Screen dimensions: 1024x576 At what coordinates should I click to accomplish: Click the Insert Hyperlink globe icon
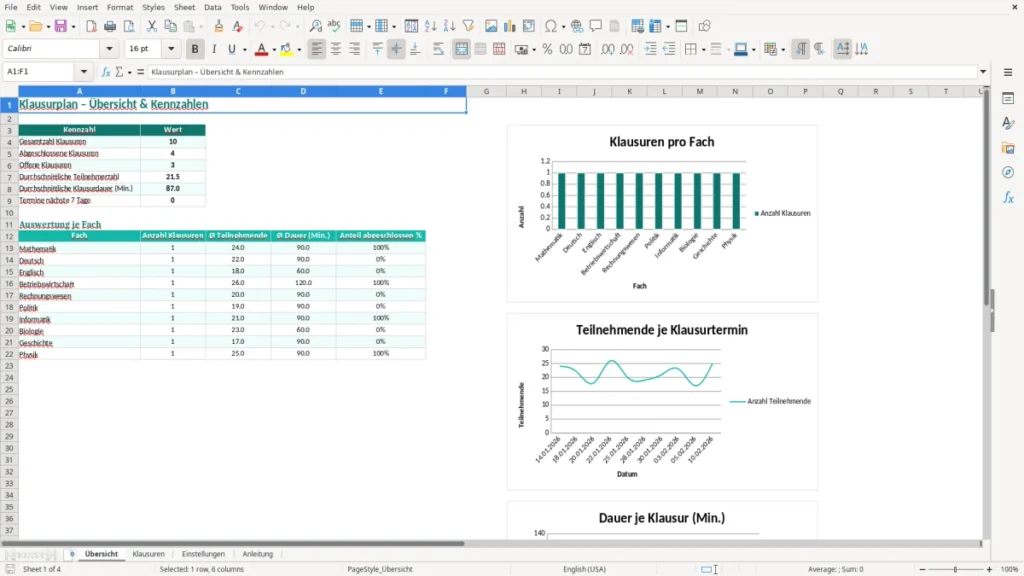pyautogui.click(x=577, y=26)
